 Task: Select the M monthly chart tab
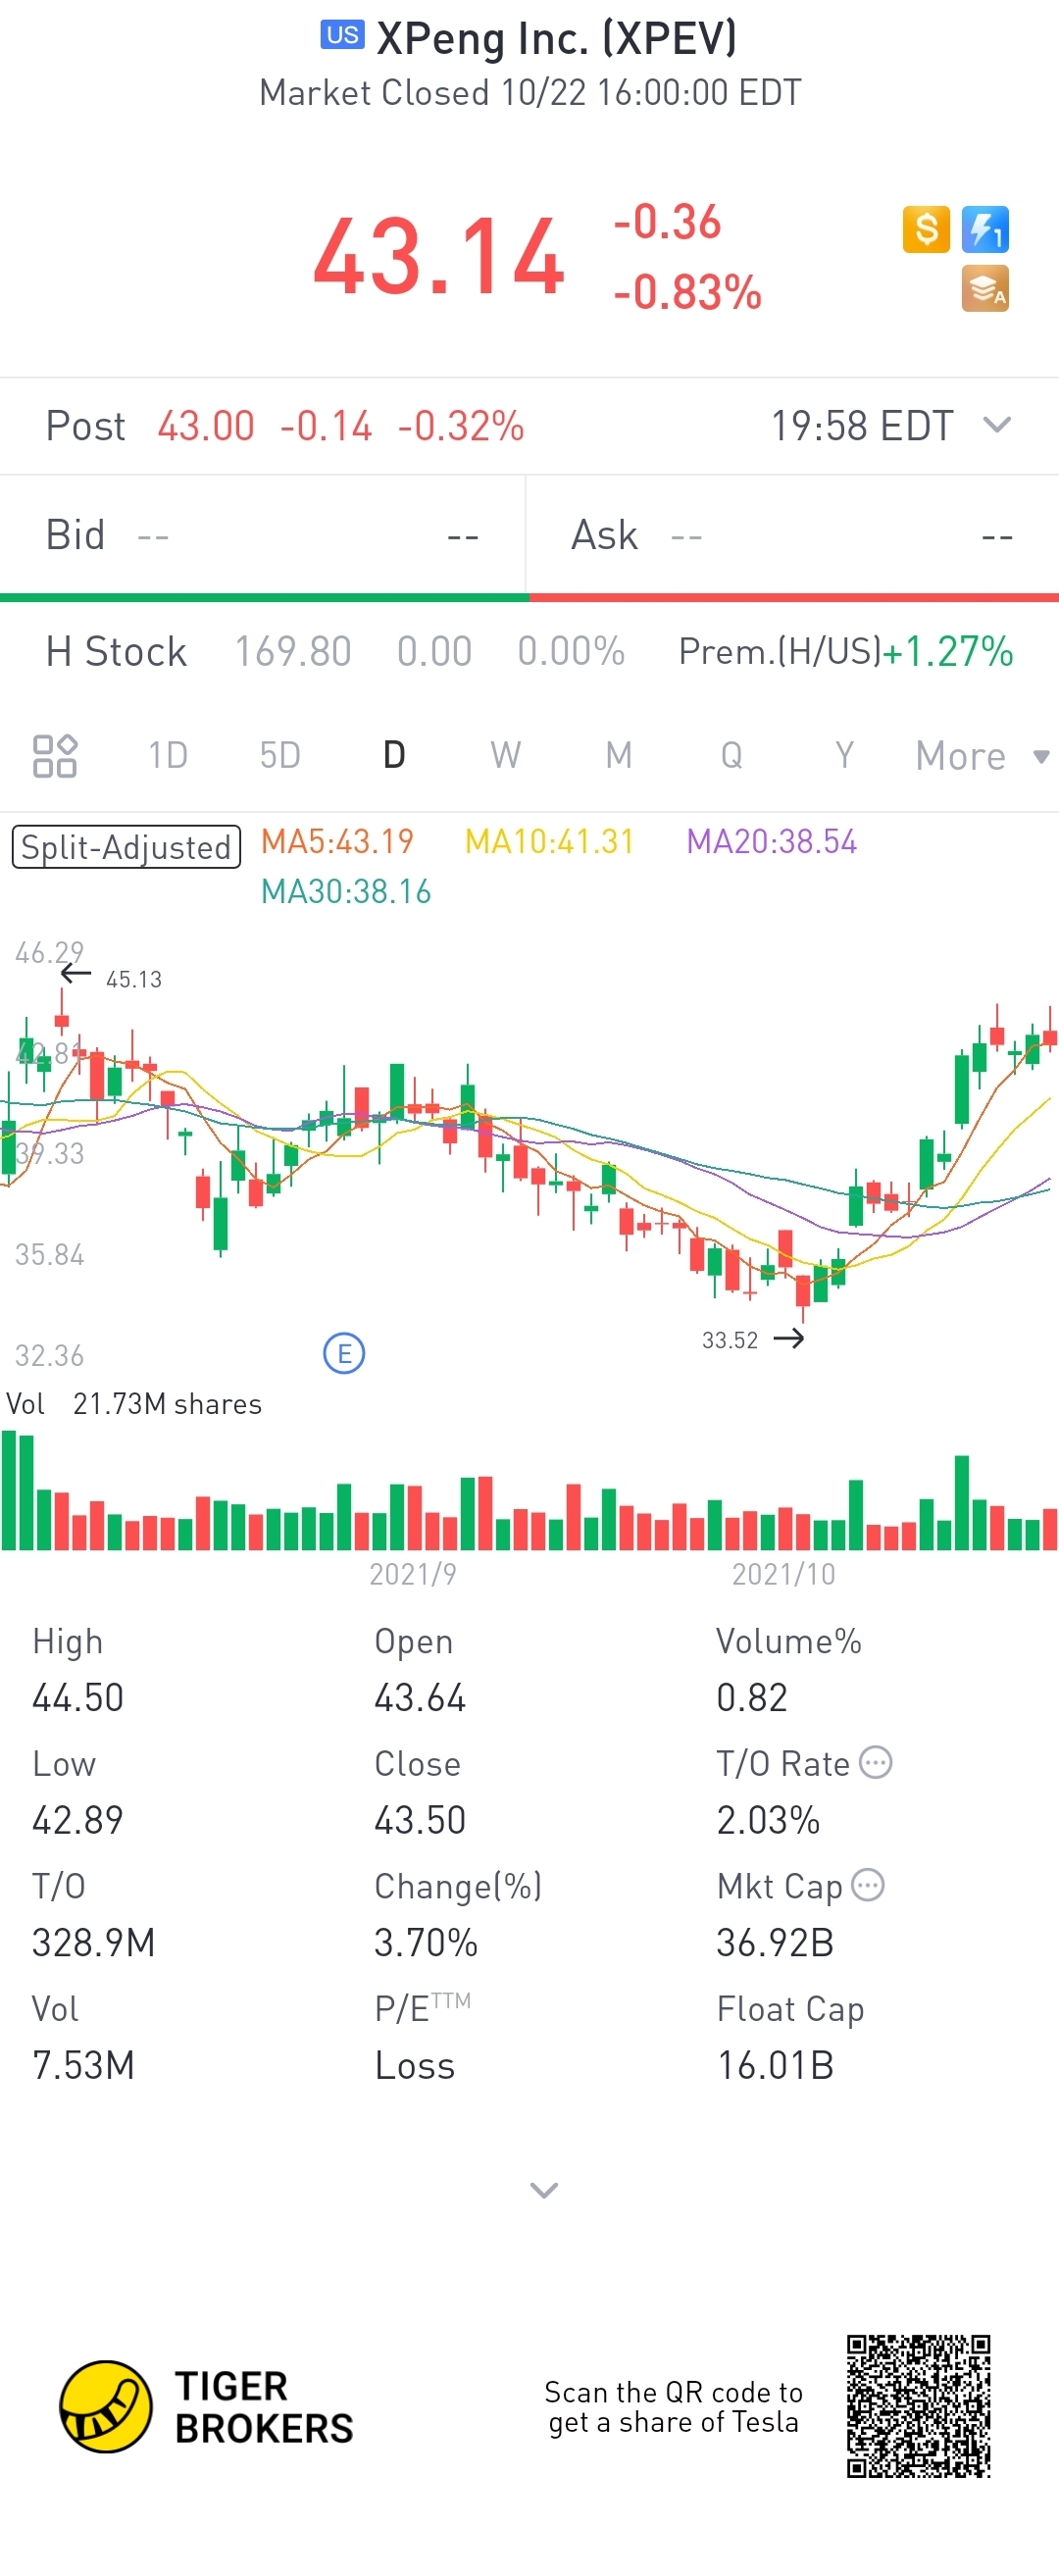click(x=619, y=755)
